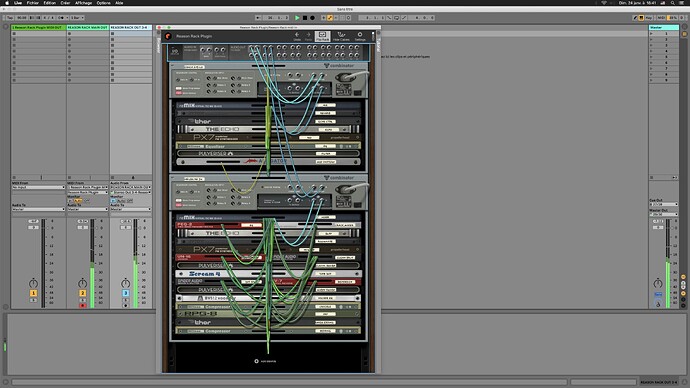Viewport: 690px width, 388px height.
Task: Set track 2 monitor to Auto
Action: pos(78,201)
